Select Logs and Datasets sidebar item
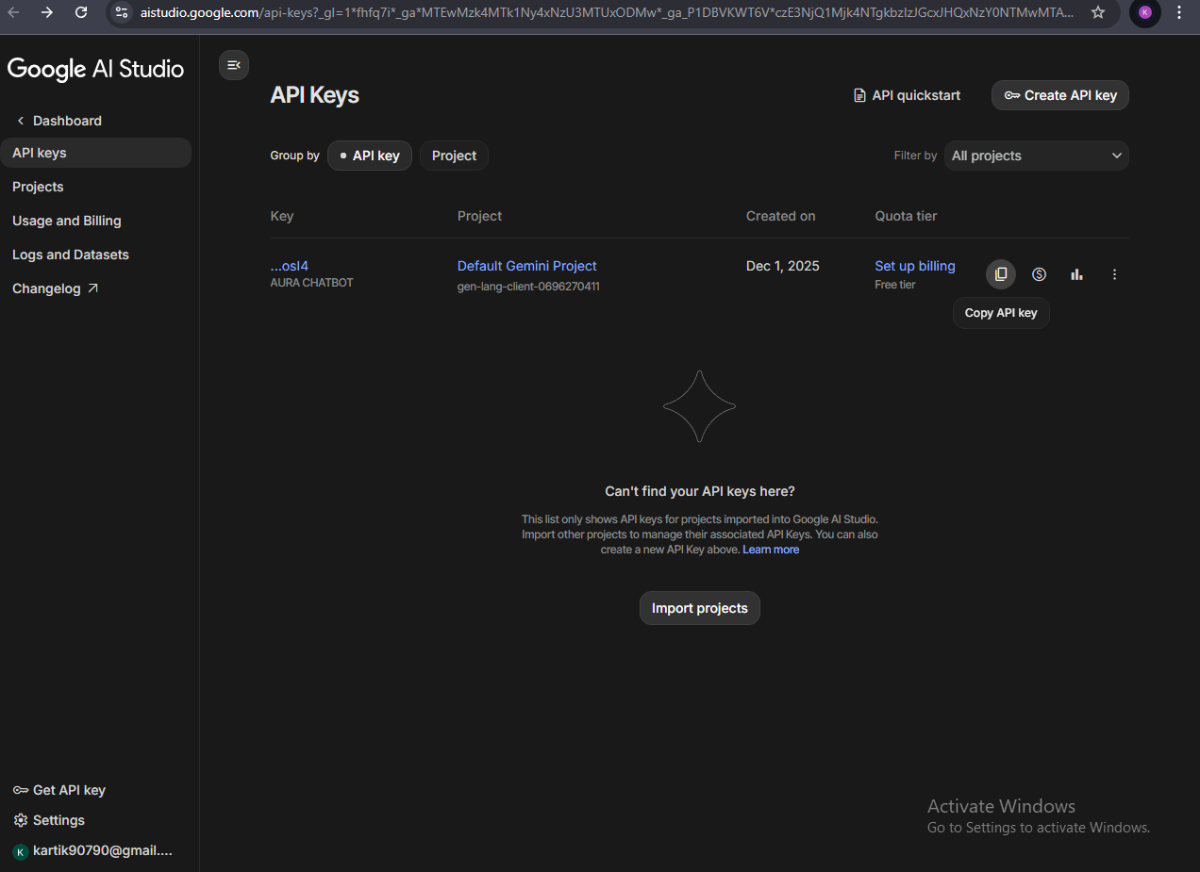Image resolution: width=1200 pixels, height=872 pixels. point(70,255)
